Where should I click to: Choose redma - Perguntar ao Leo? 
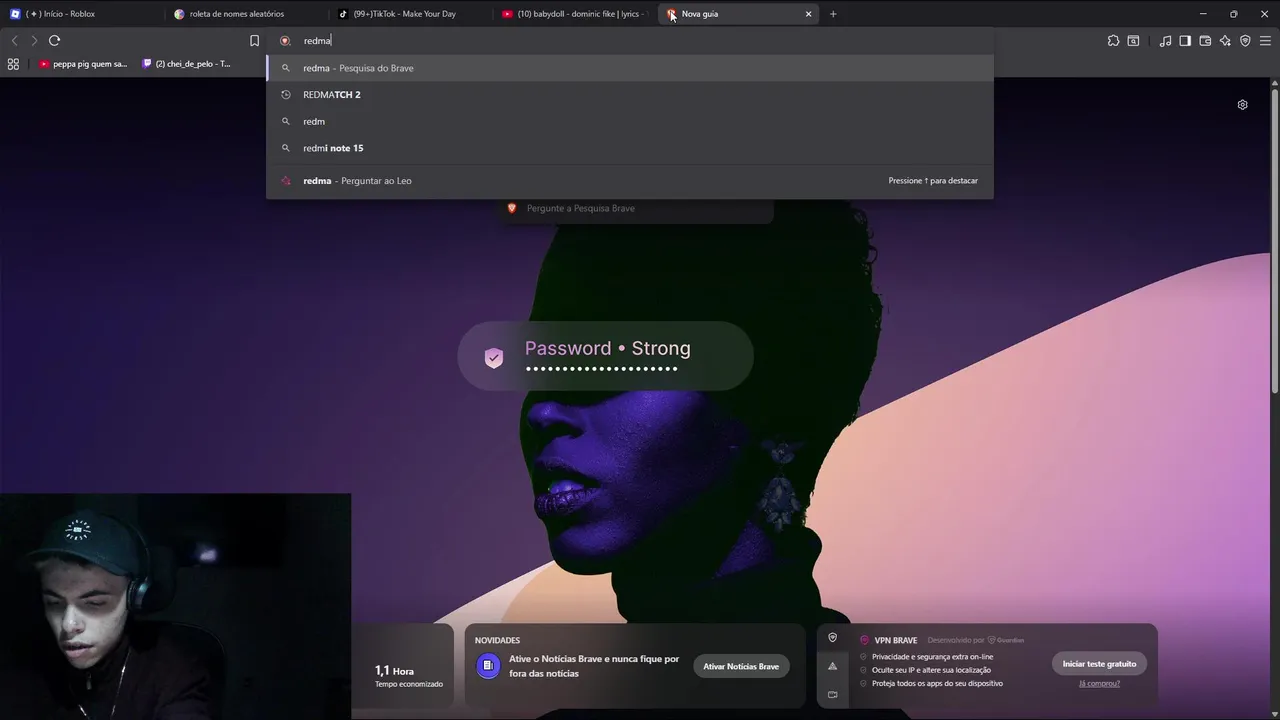click(630, 181)
